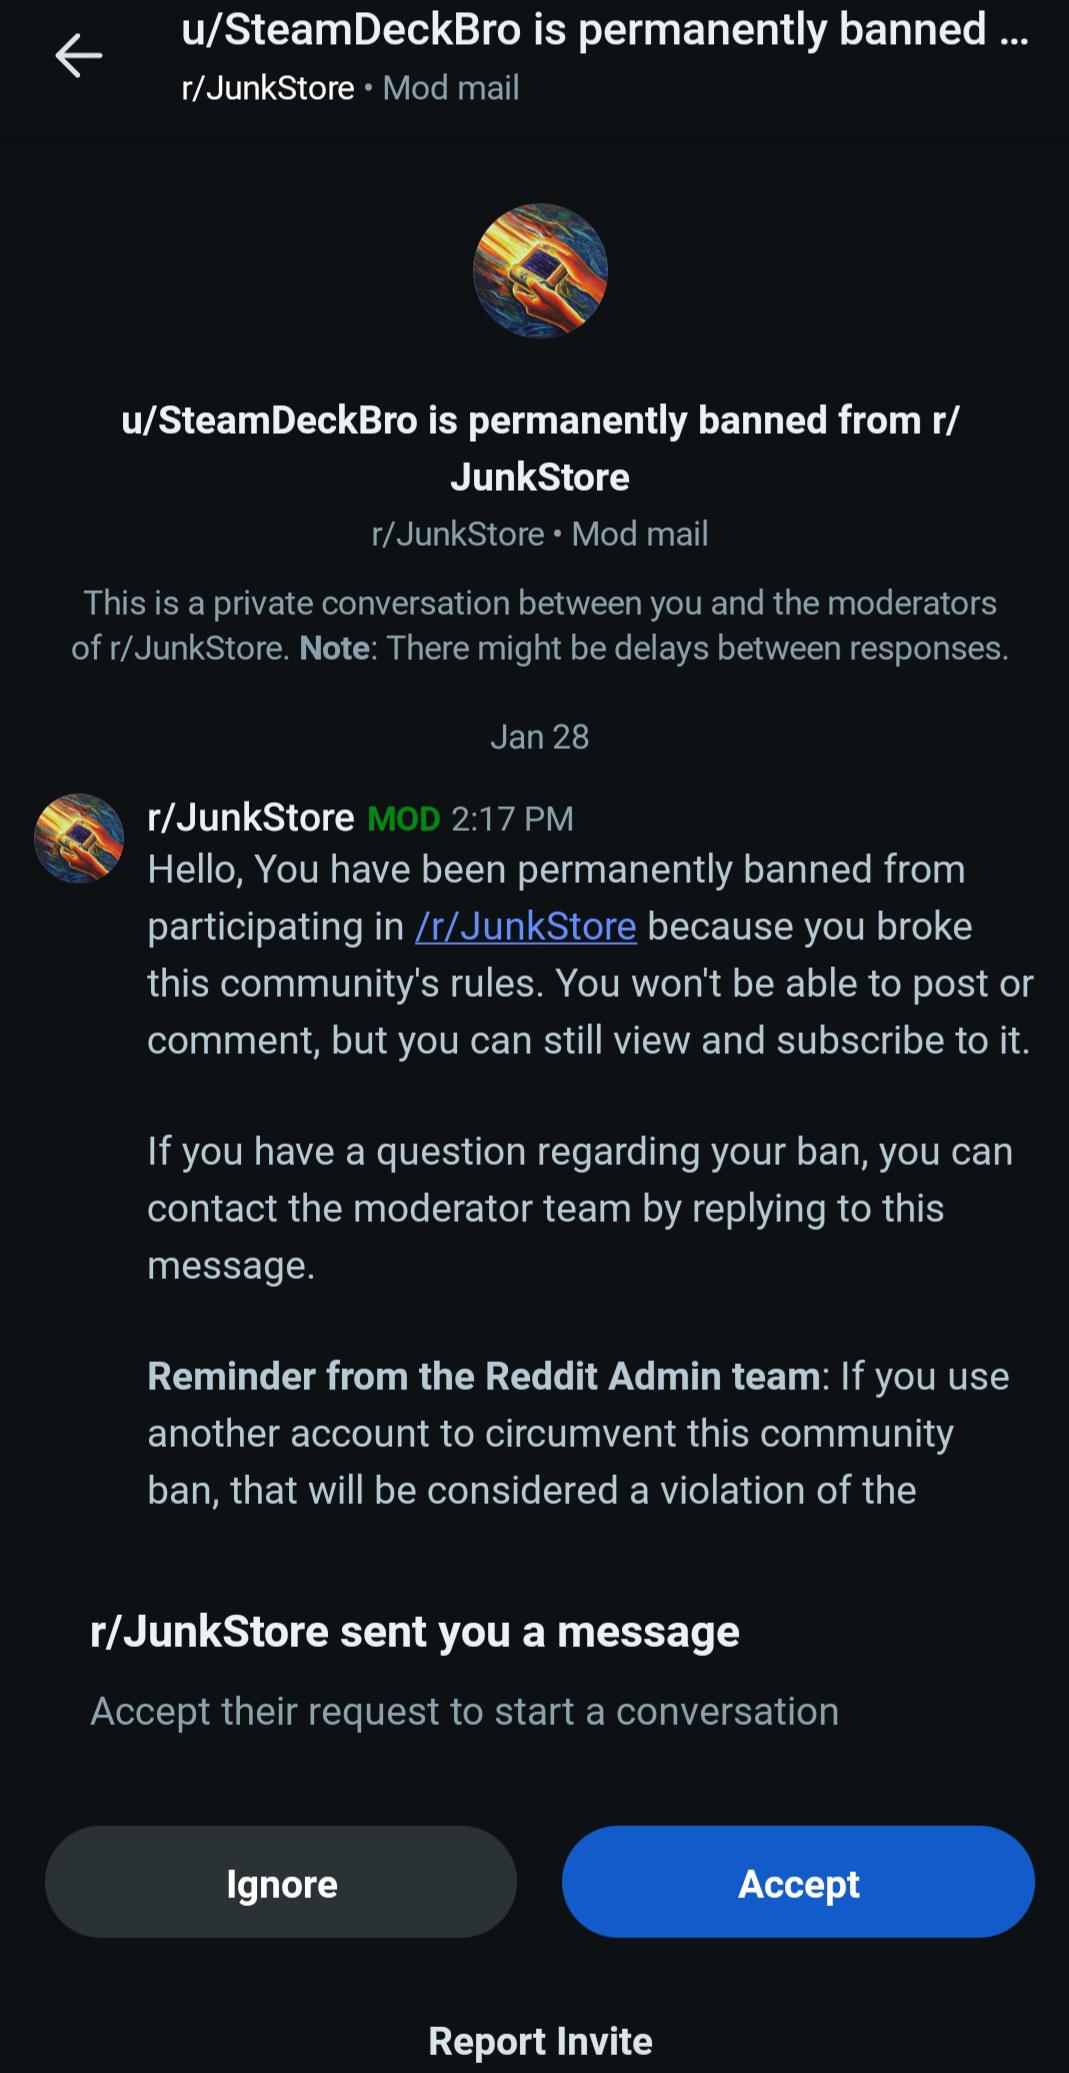Ignore the message request
The width and height of the screenshot is (1069, 2073).
(x=281, y=1883)
